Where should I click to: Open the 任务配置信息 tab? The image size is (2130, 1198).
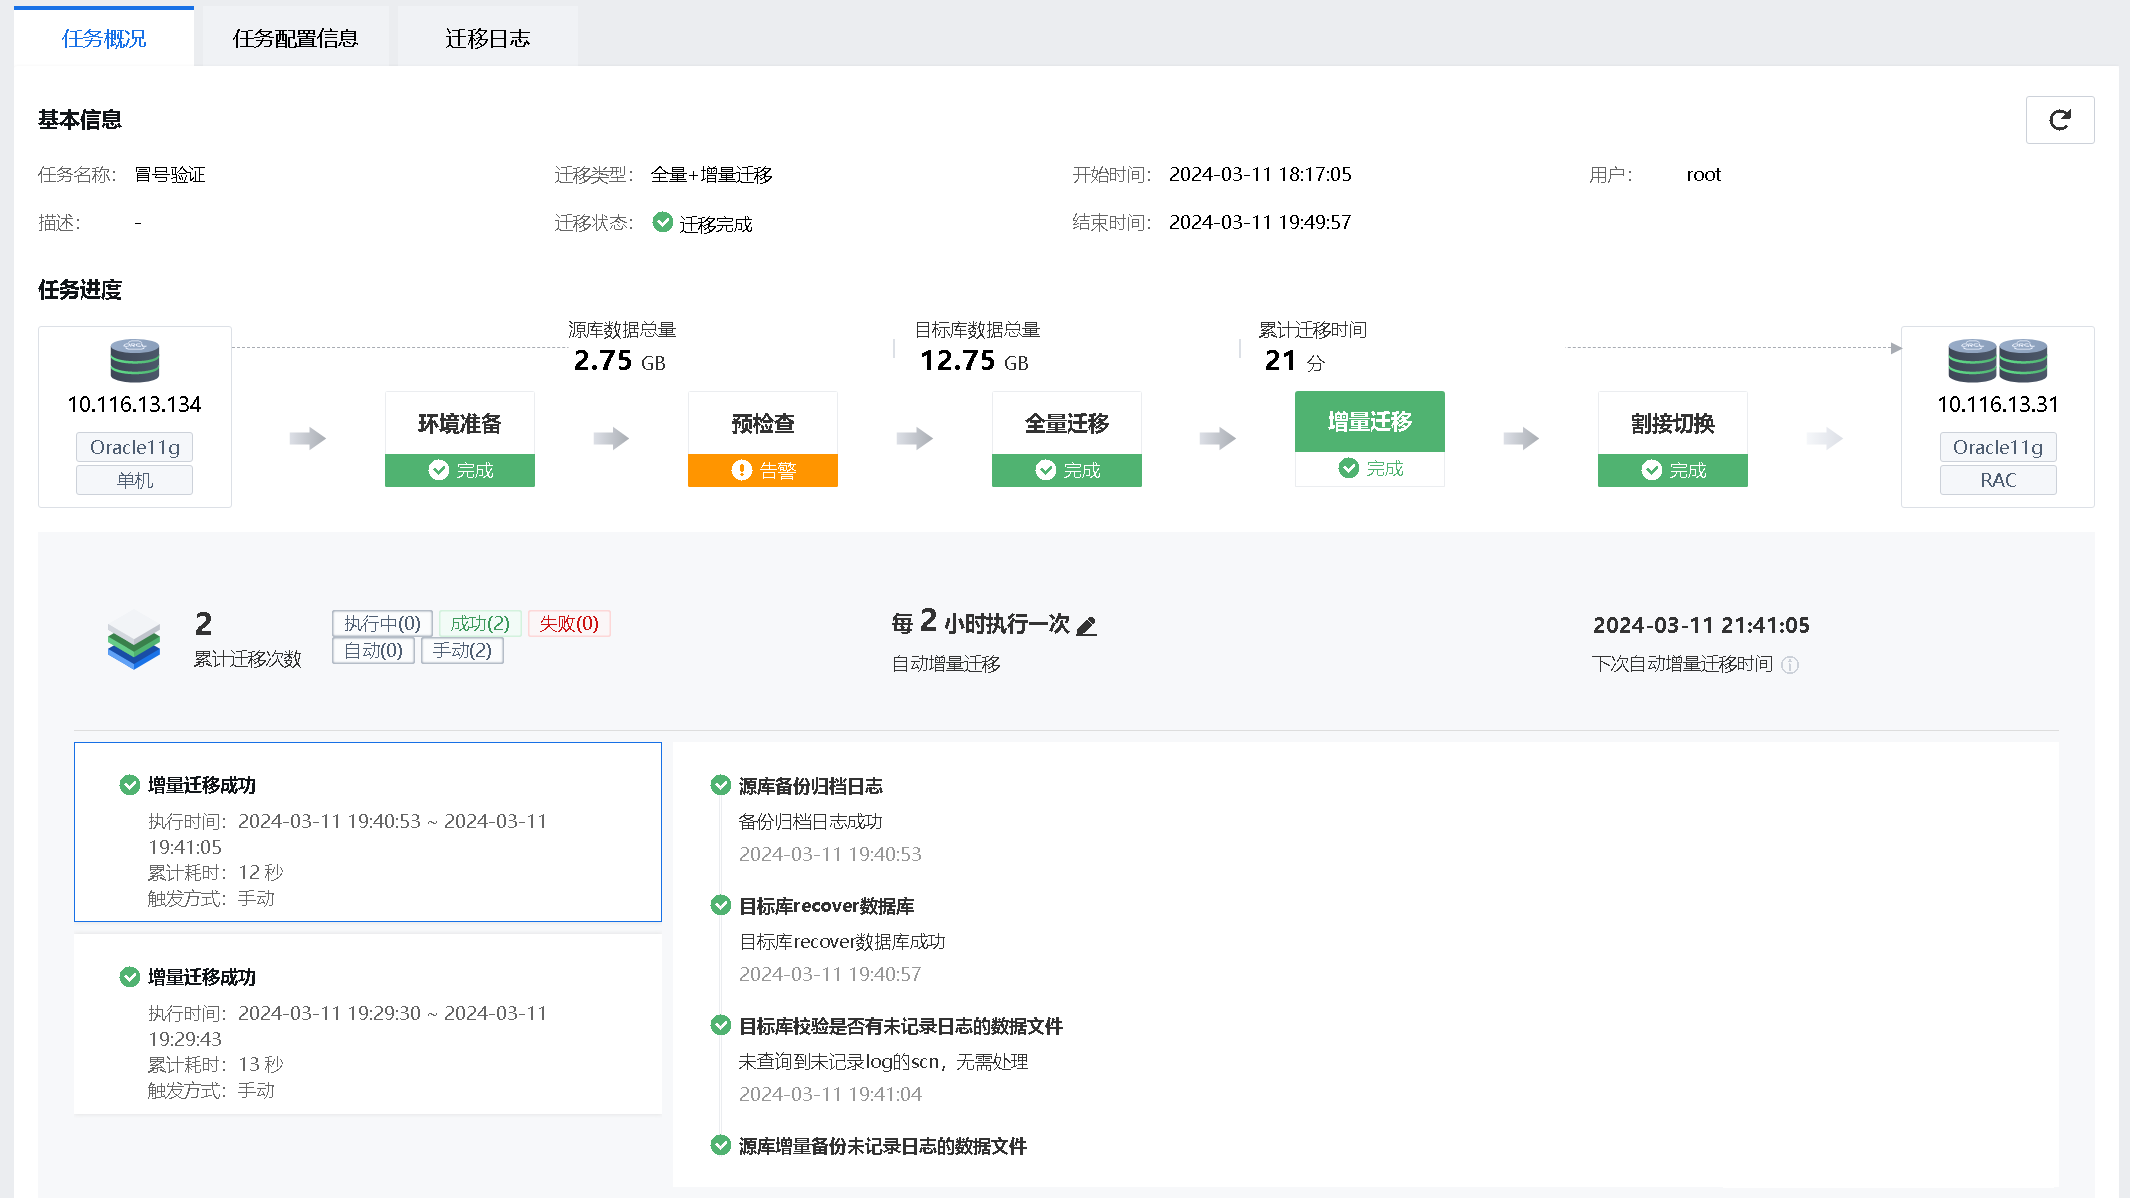pos(295,38)
